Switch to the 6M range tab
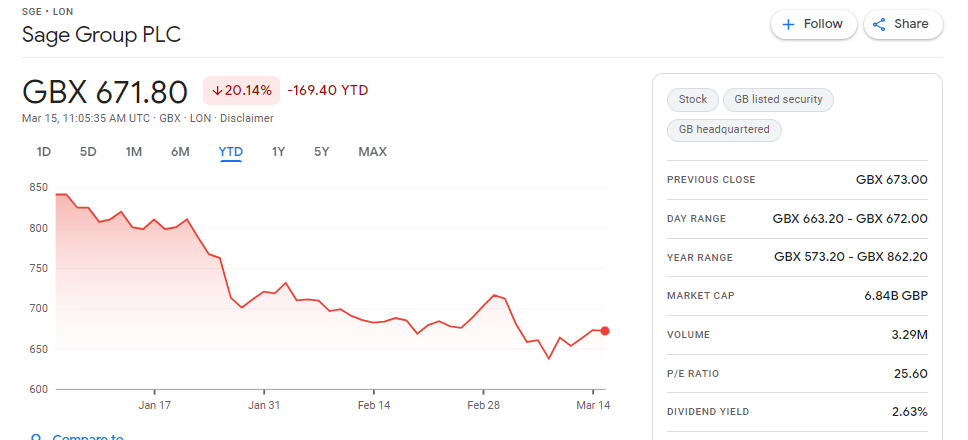 (180, 152)
